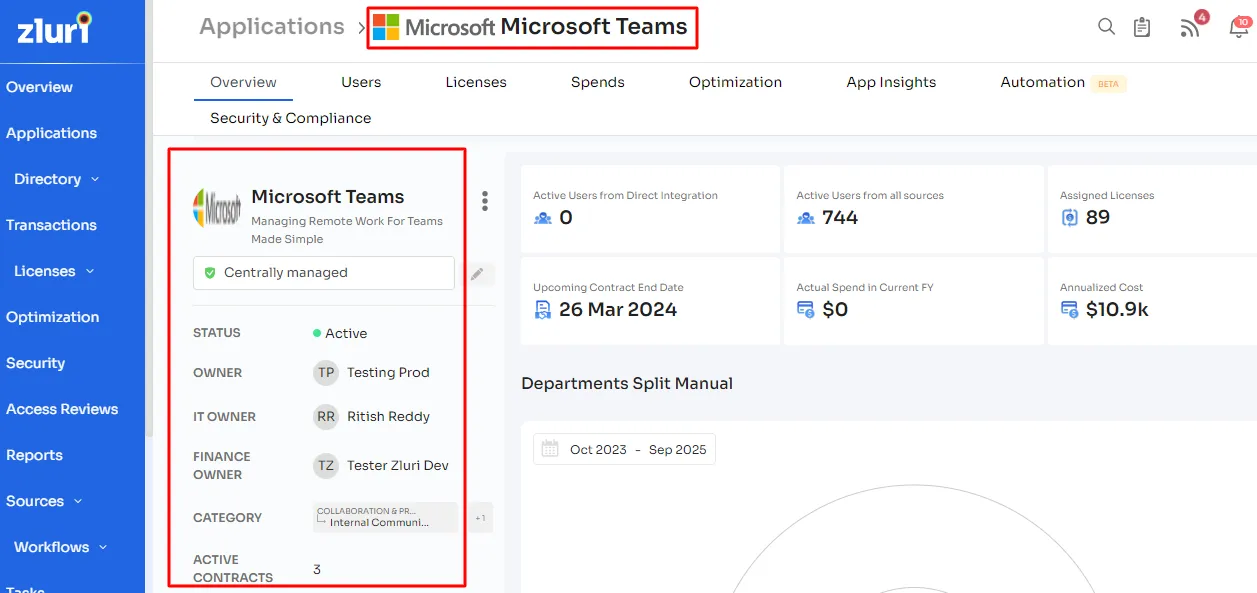Click the 26 Mar 2024 contract date
Screen dimensions: 1257x593
618,310
